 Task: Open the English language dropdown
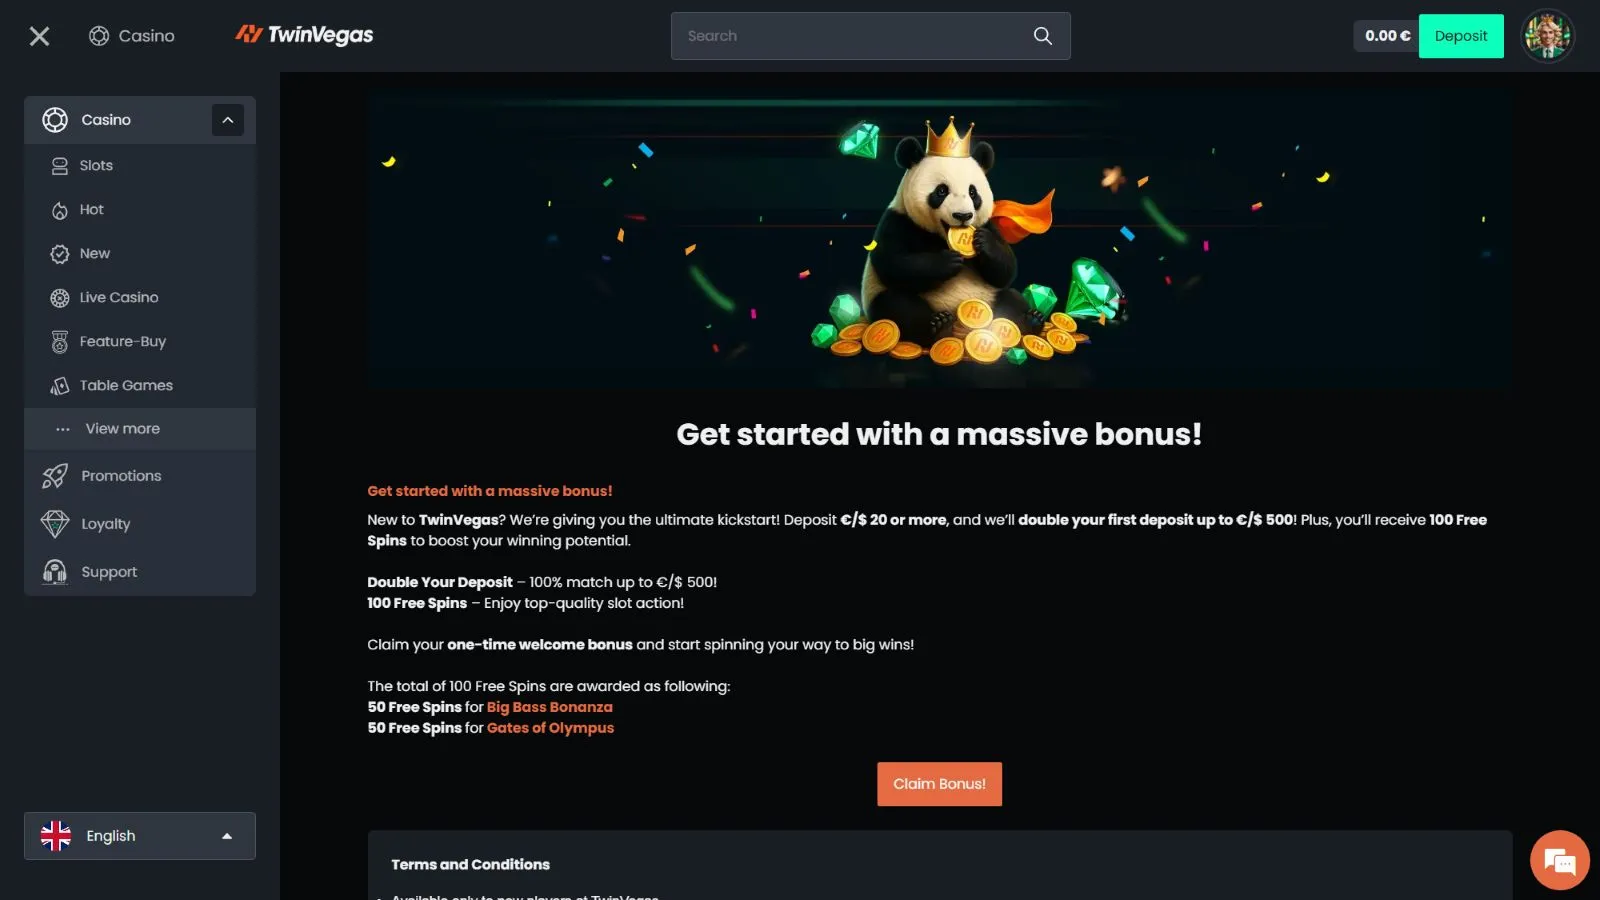tap(140, 836)
